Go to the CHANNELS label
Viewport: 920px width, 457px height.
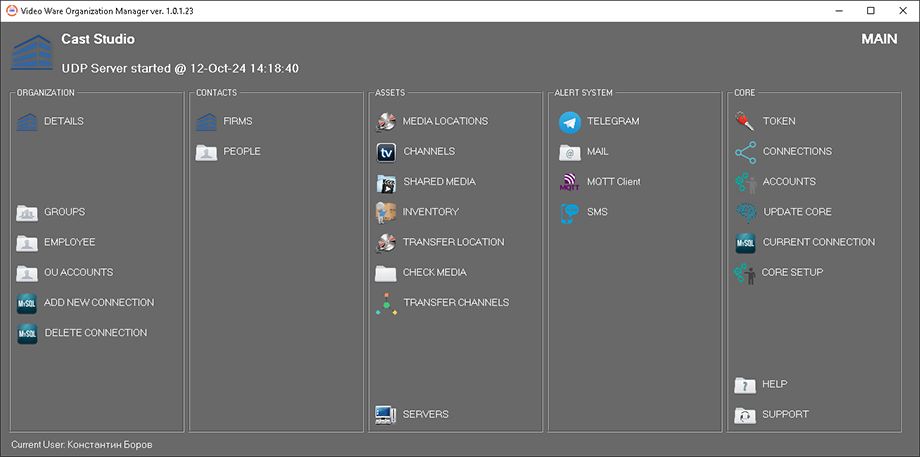(429, 151)
